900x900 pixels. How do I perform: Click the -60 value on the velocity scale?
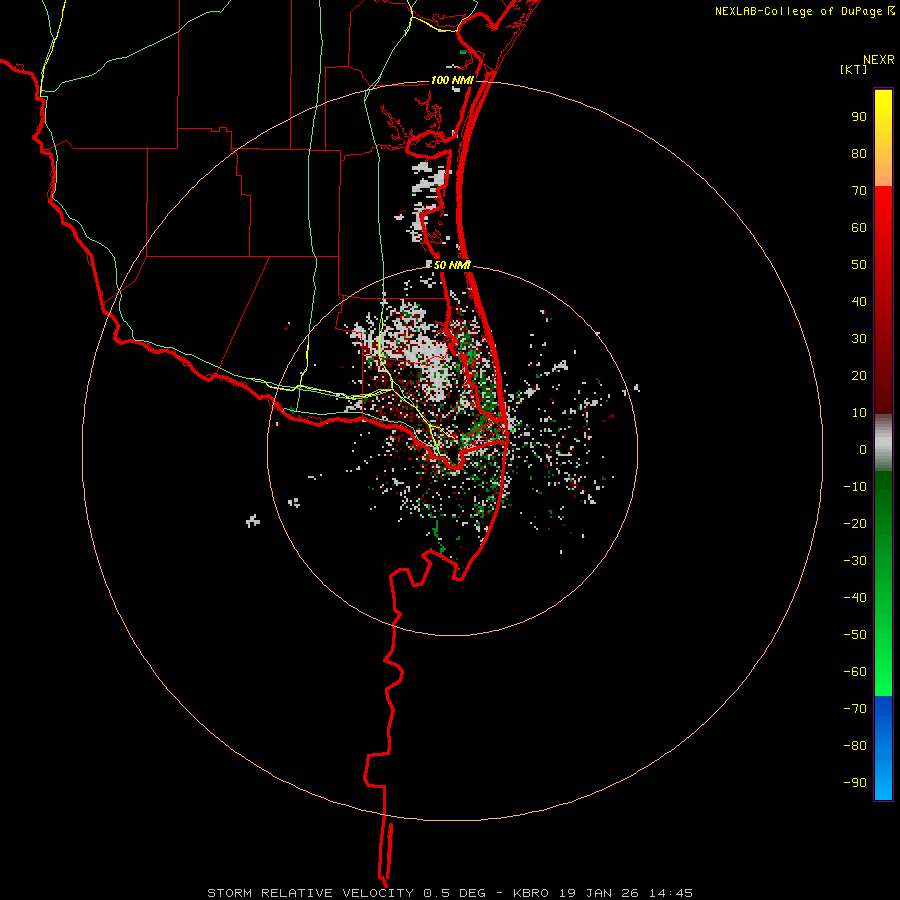tap(855, 672)
